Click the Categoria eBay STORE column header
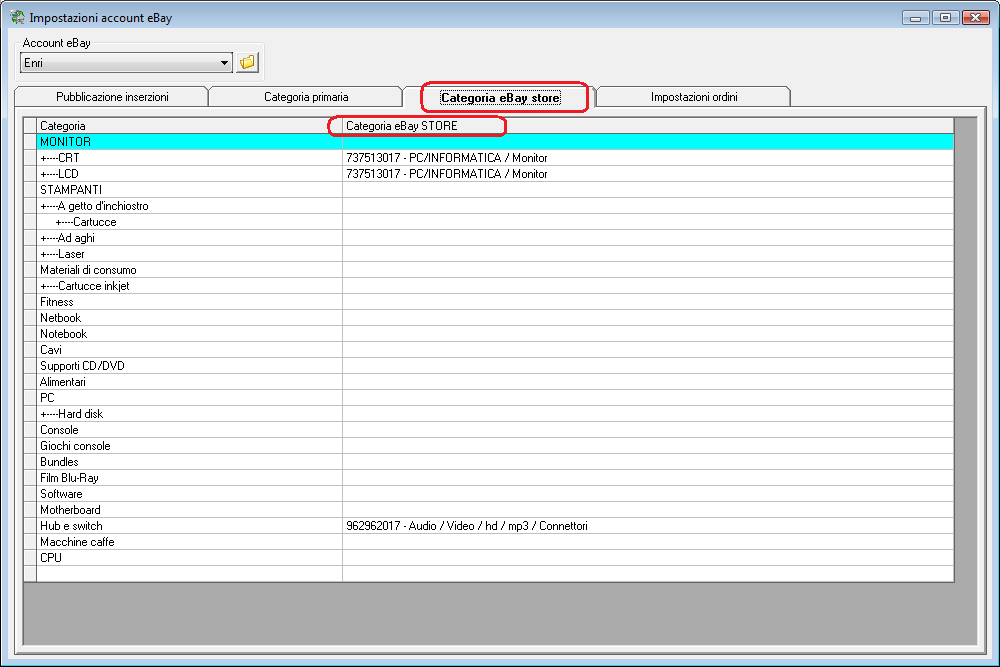The height and width of the screenshot is (667, 1000). pos(648,126)
